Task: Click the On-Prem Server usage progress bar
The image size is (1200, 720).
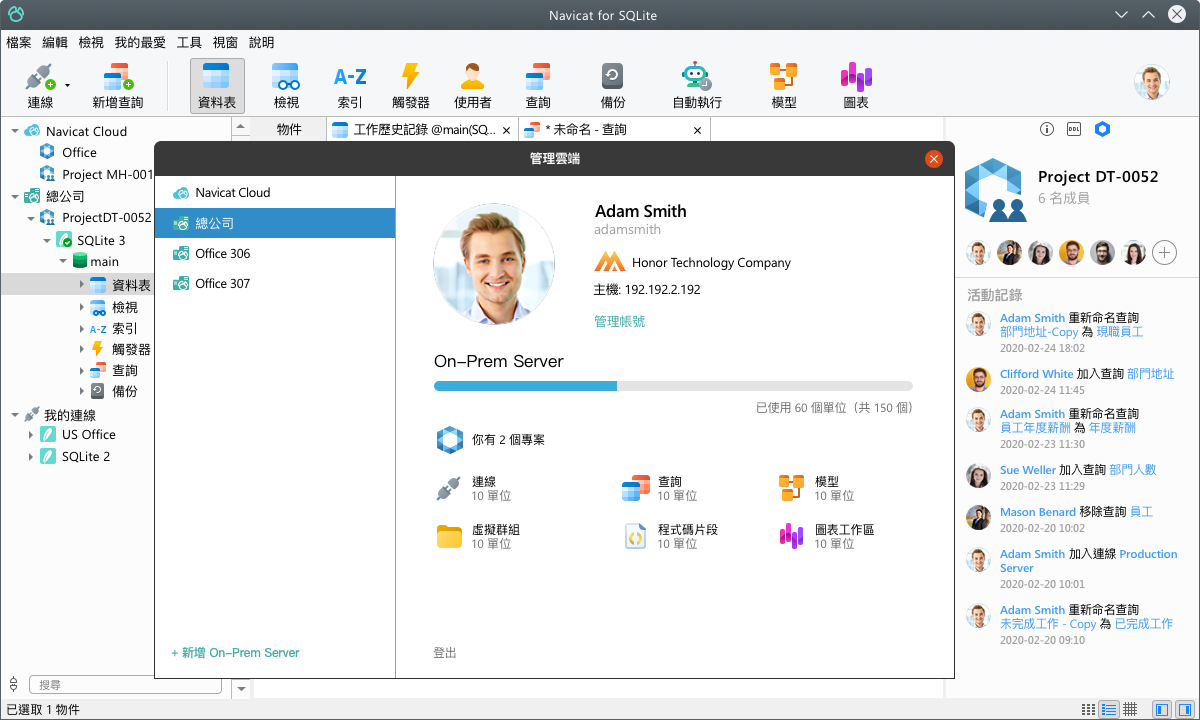Action: 673,386
